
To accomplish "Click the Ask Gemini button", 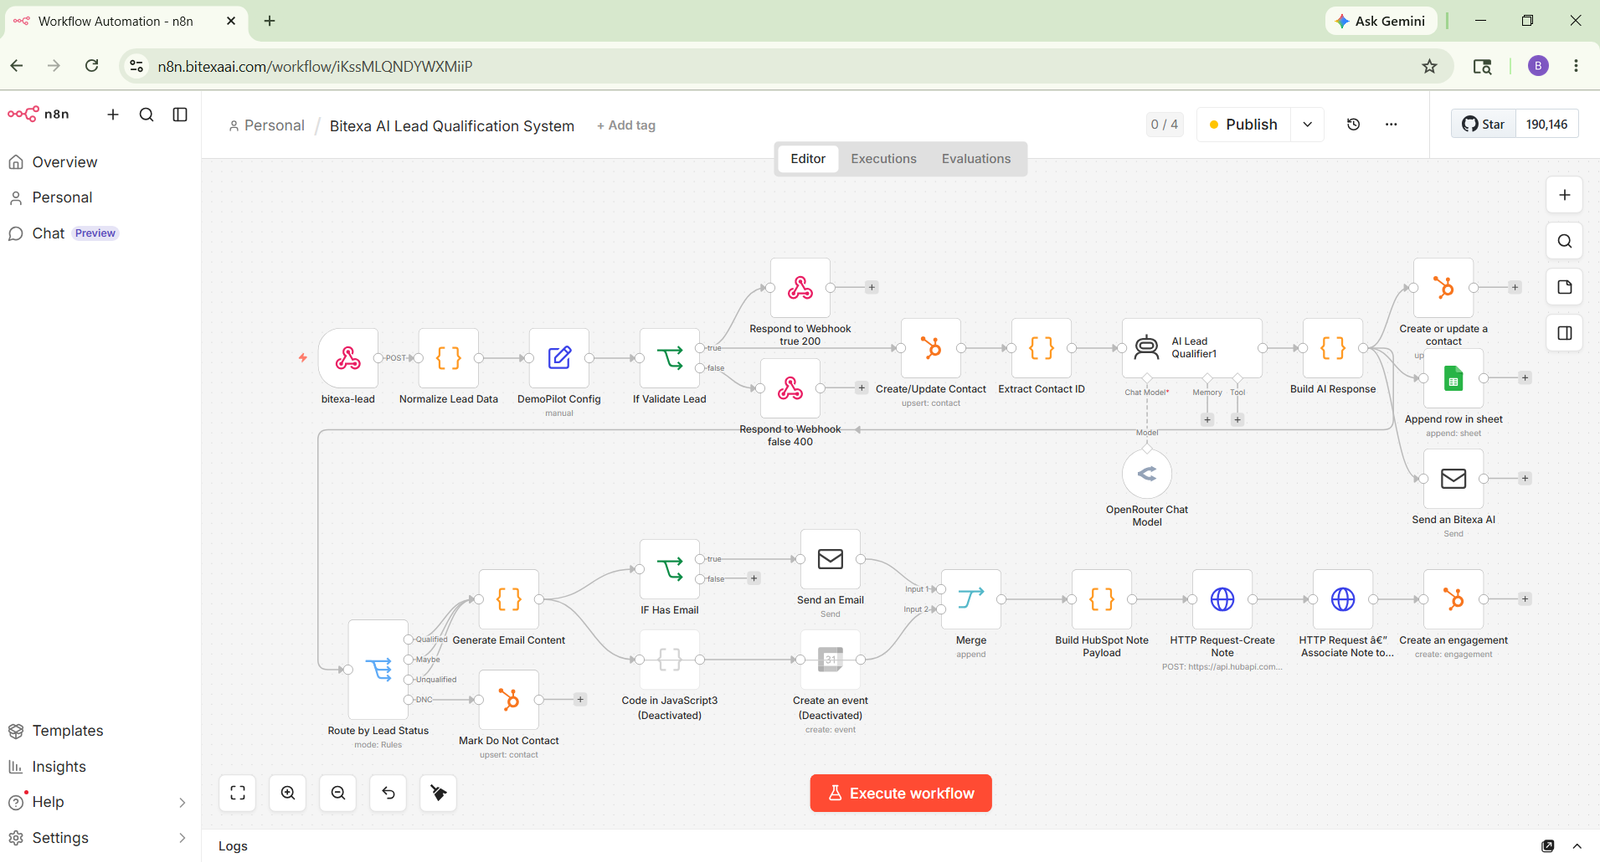I will tap(1381, 21).
